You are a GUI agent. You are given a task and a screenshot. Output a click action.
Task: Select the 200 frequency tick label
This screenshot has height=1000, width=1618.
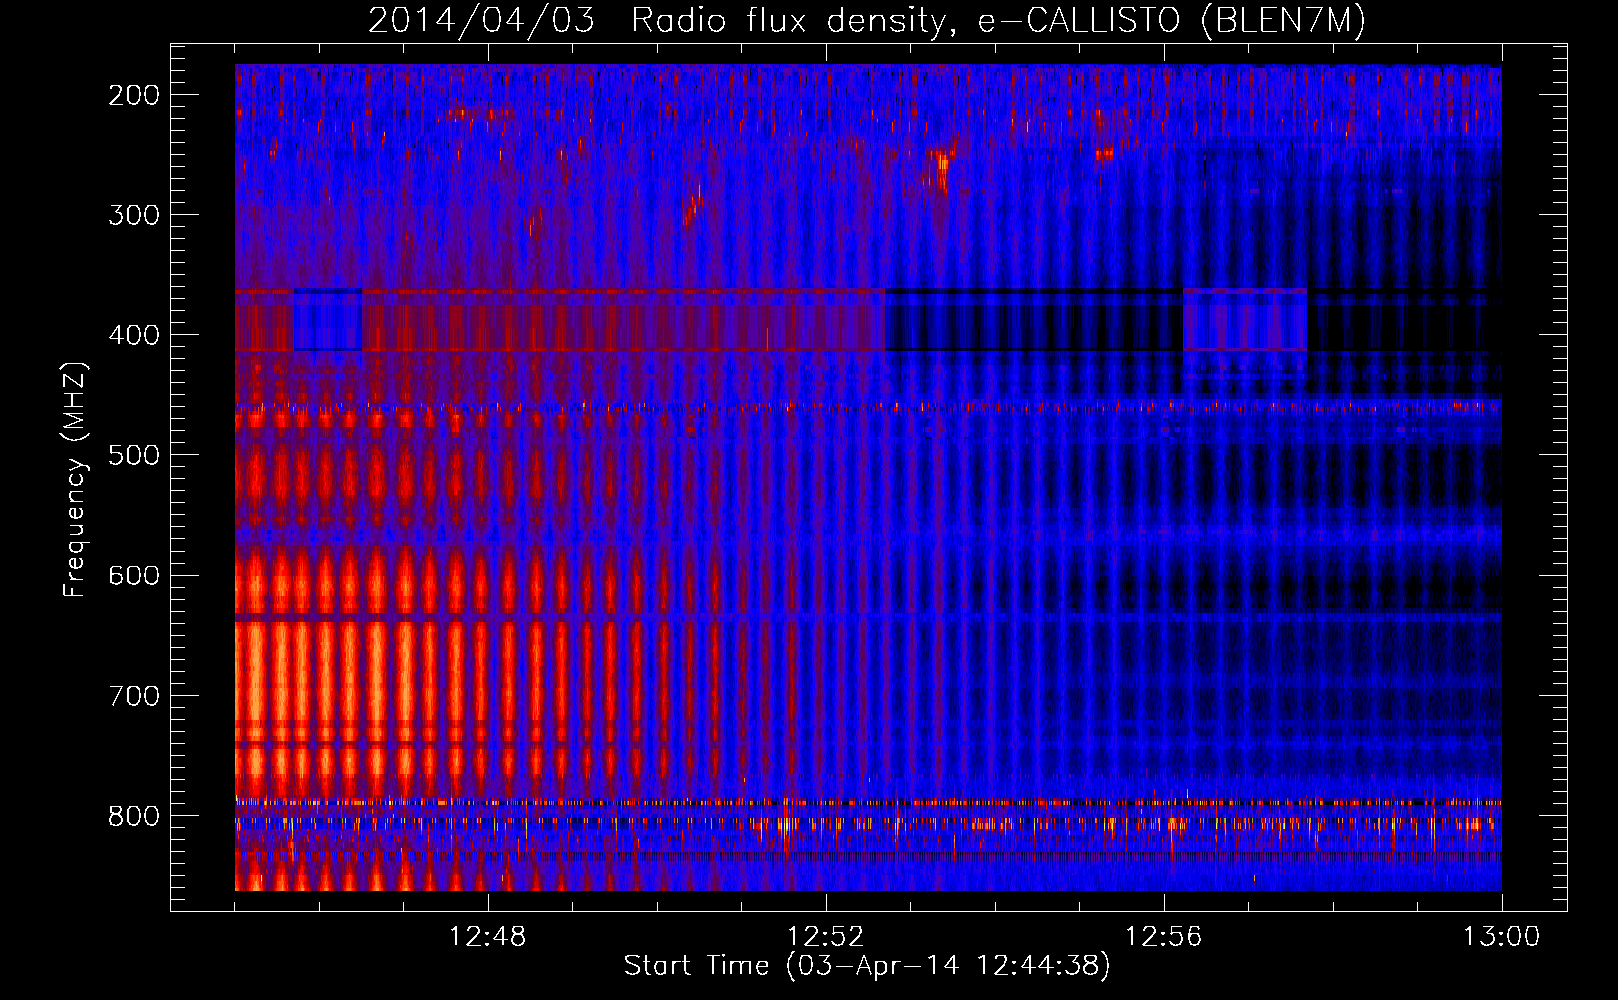tap(134, 95)
